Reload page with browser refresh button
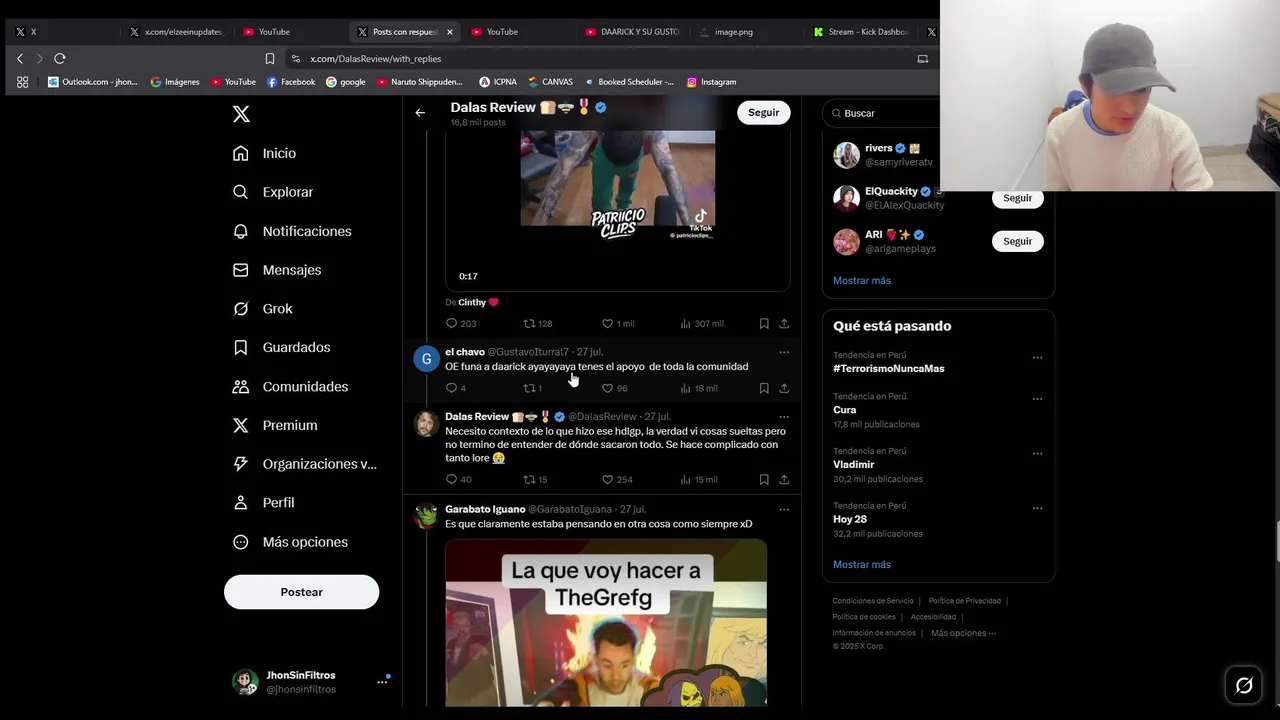The height and width of the screenshot is (720, 1280). 60,59
